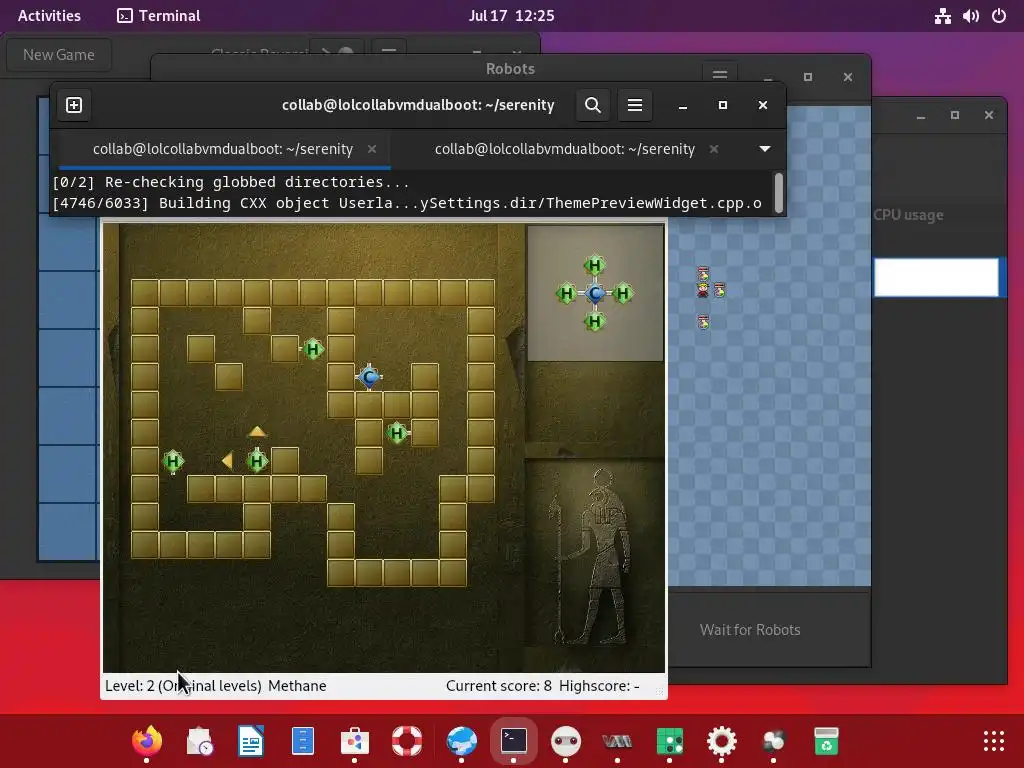The height and width of the screenshot is (768, 1024).
Task: Open LibreOffice Writer from the dock
Action: click(x=251, y=741)
